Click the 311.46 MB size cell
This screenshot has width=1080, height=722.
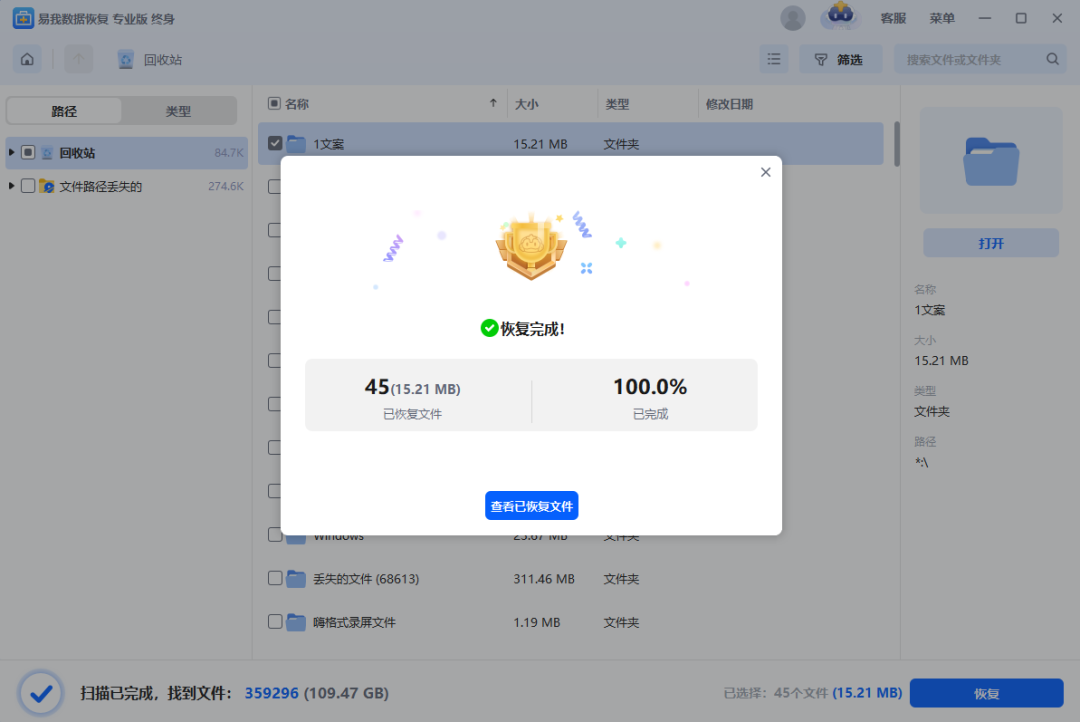click(x=543, y=579)
